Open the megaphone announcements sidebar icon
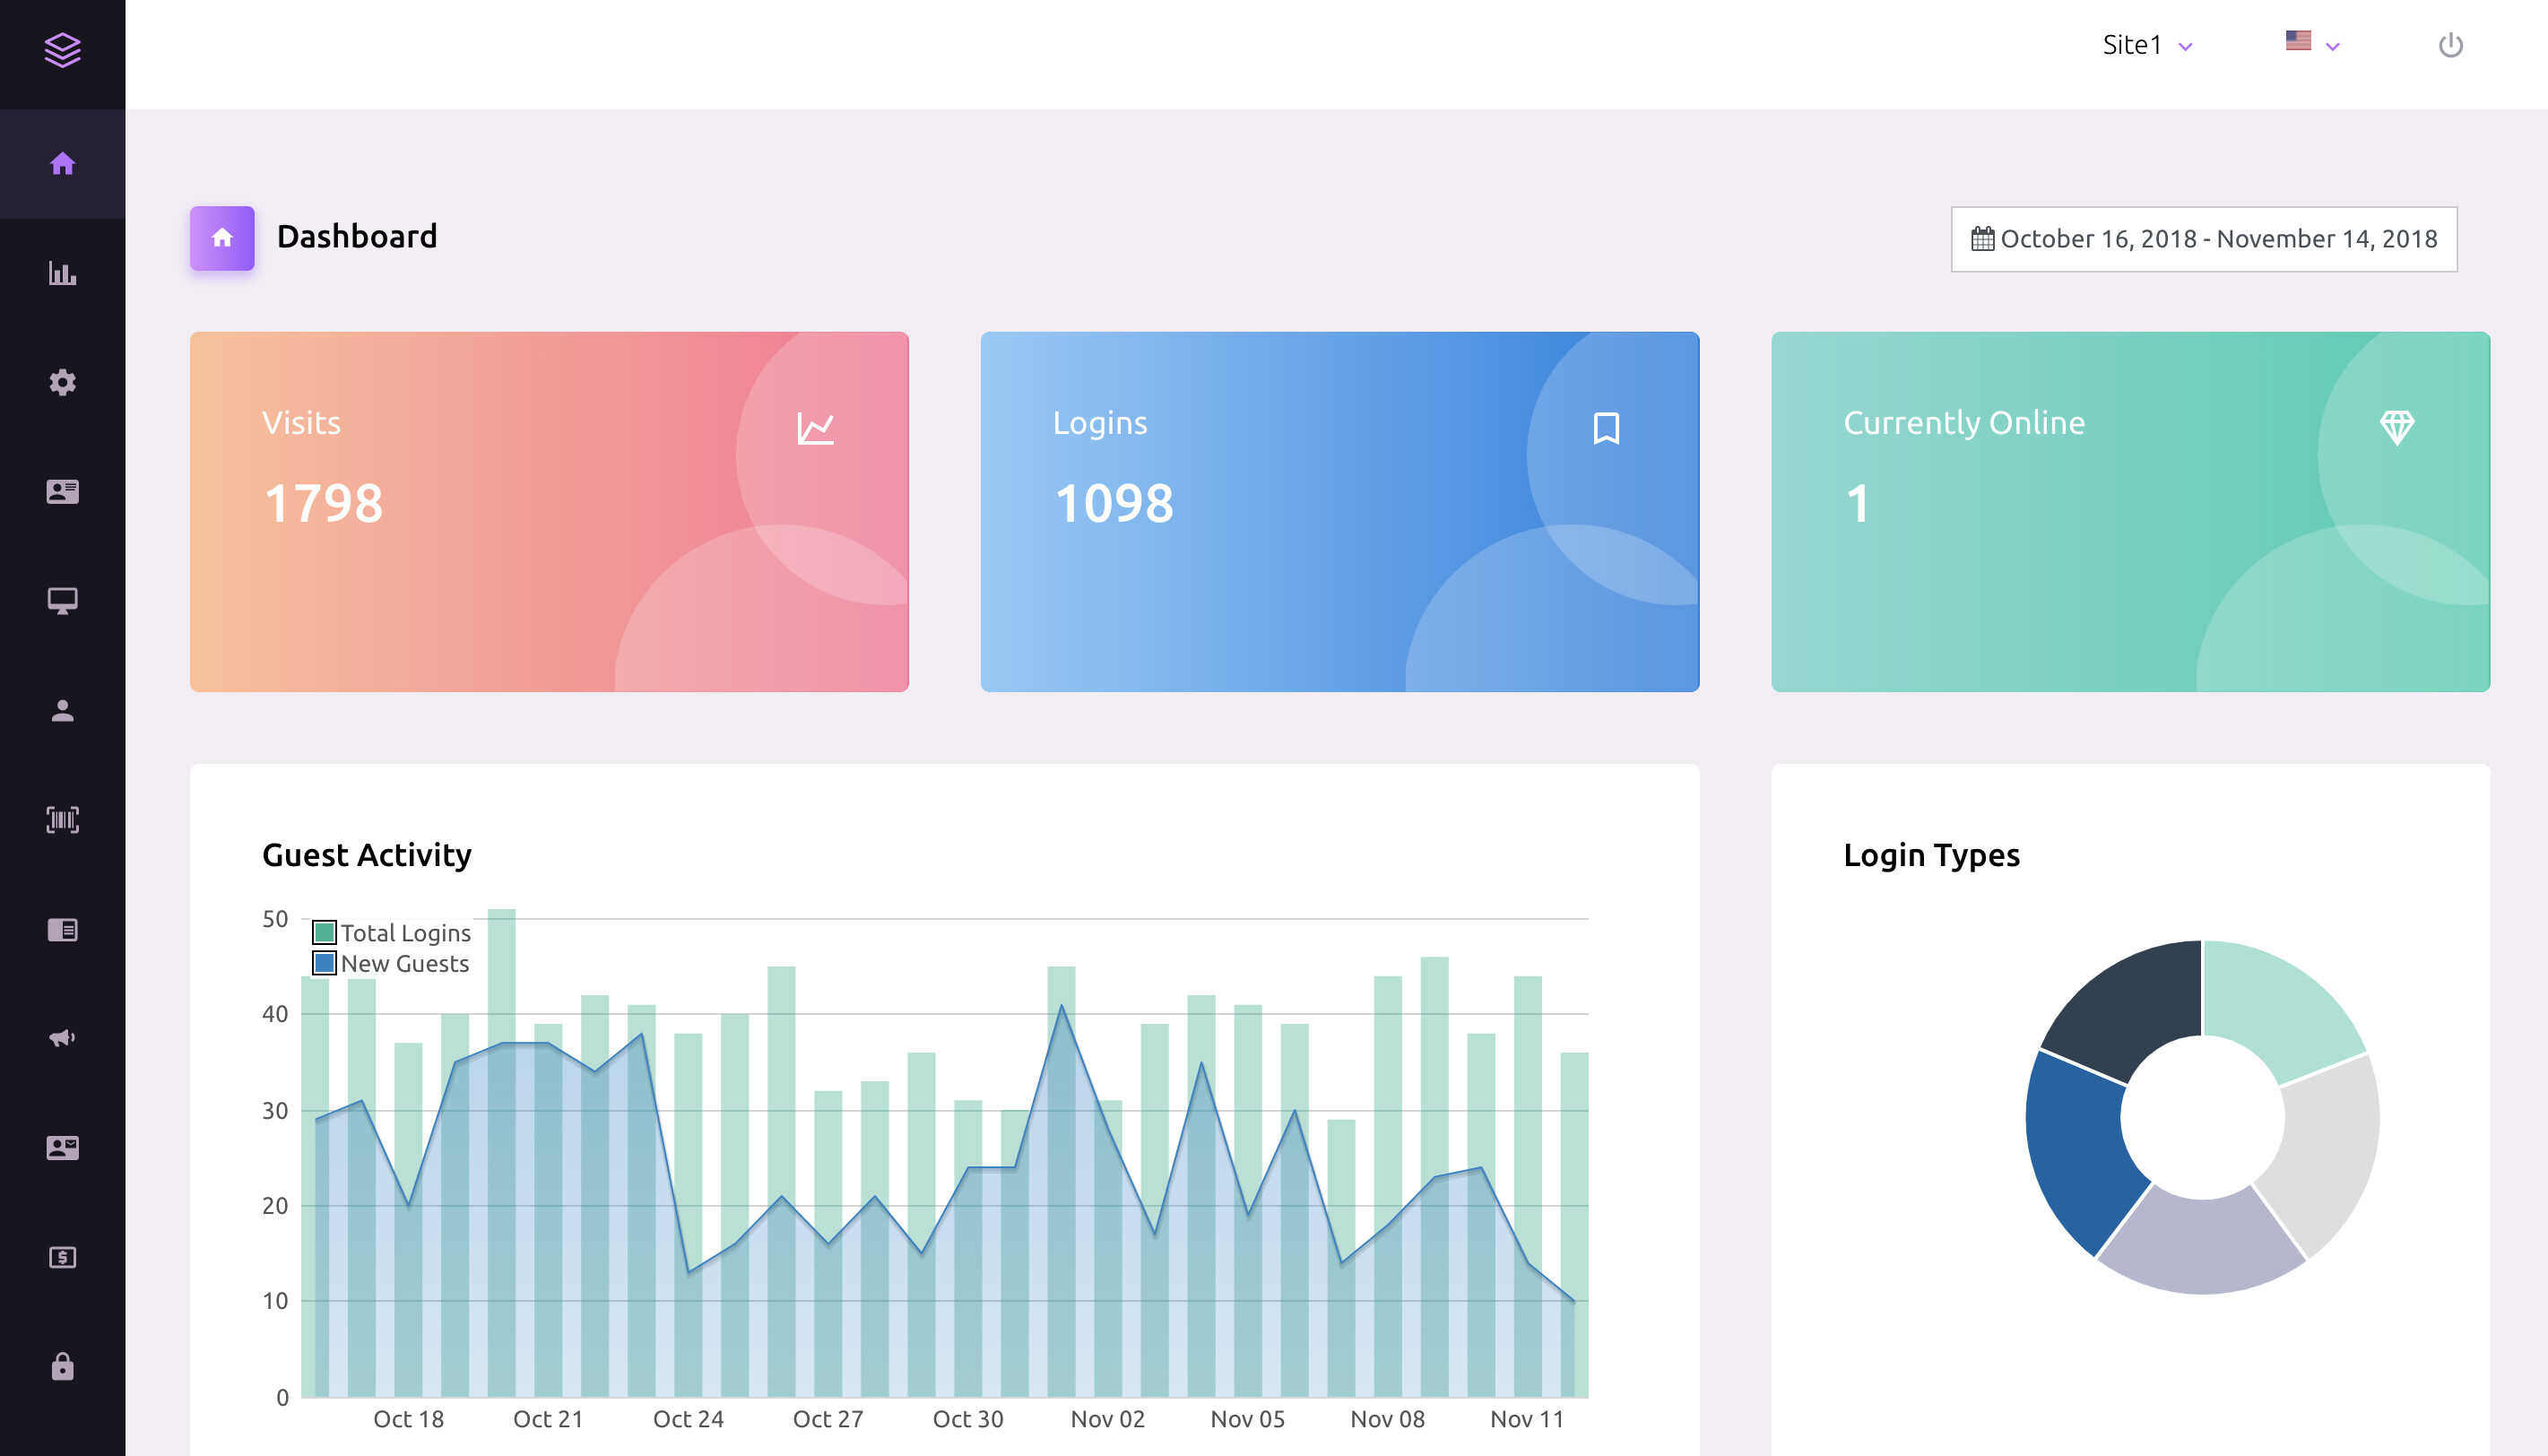The width and height of the screenshot is (2548, 1456). [62, 1038]
